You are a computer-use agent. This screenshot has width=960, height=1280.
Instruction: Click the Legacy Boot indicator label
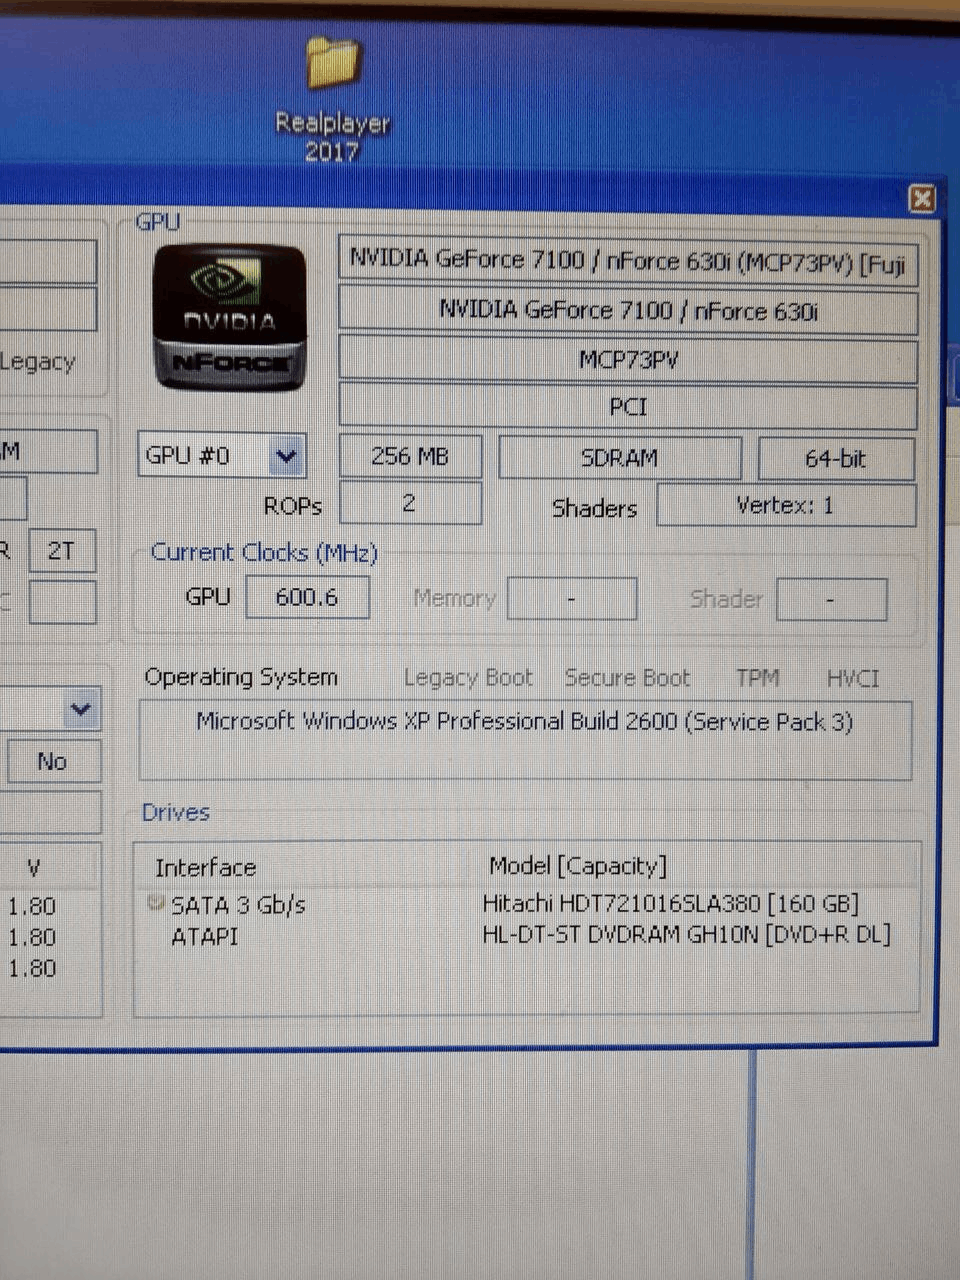(x=468, y=678)
